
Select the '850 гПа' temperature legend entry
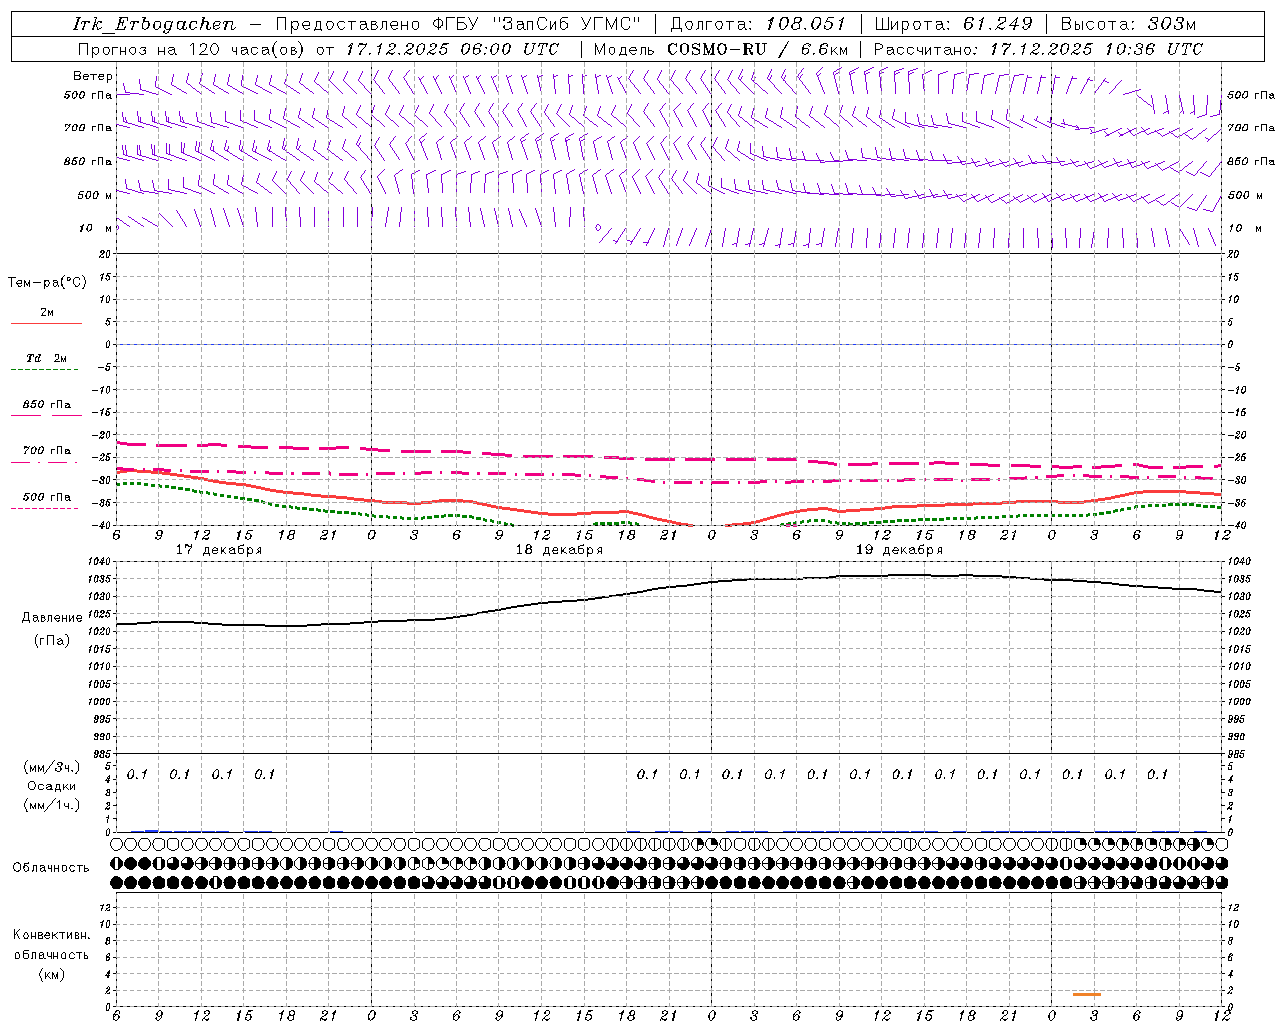click(47, 405)
